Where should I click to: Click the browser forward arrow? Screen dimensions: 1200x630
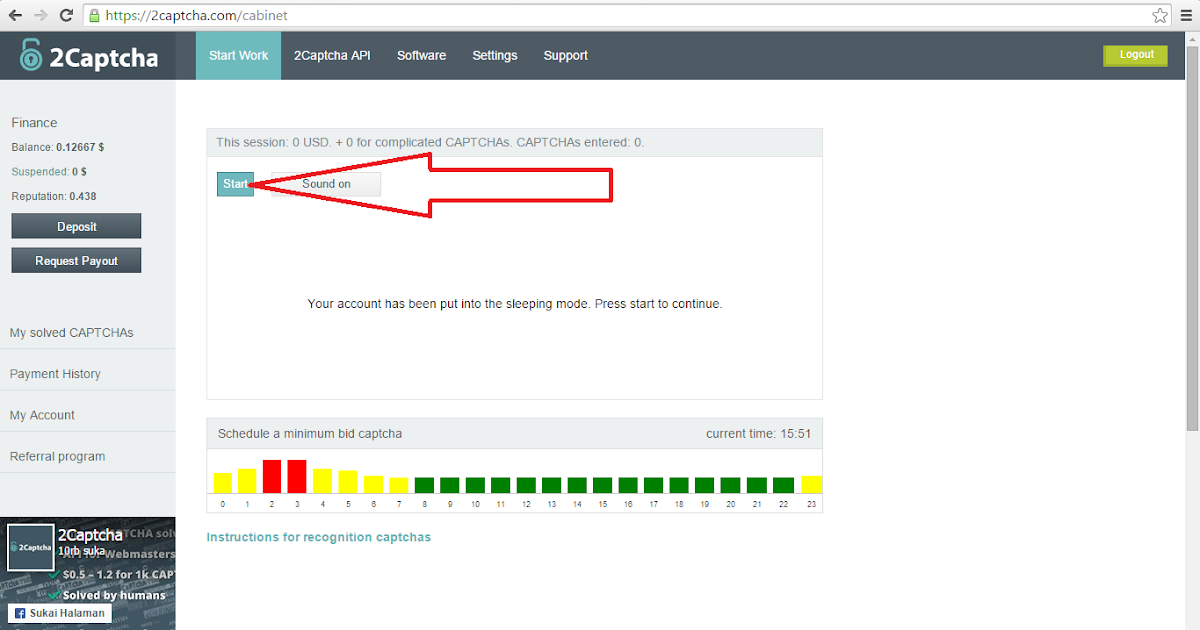(x=41, y=16)
